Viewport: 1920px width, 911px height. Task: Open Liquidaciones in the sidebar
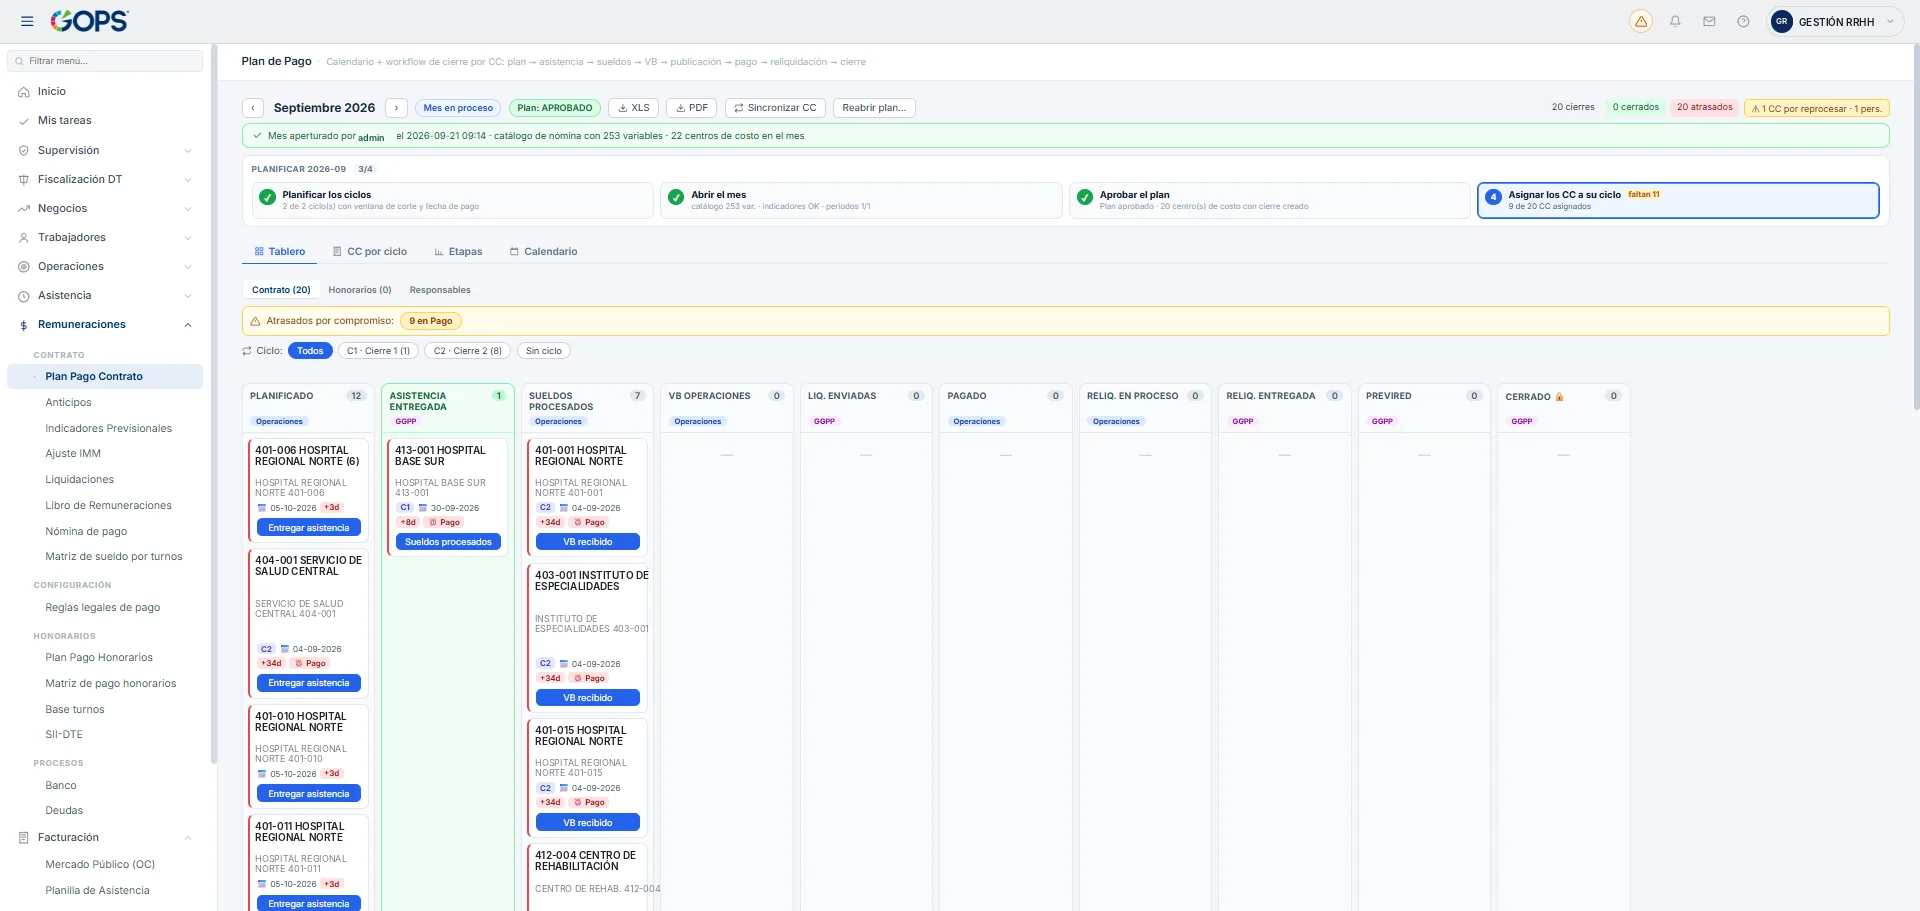point(80,480)
